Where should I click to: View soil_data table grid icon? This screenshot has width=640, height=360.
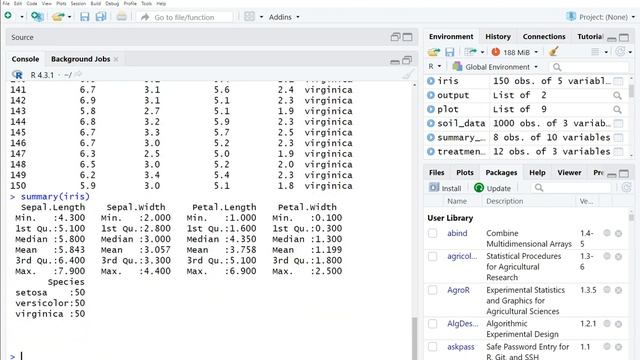(x=618, y=123)
